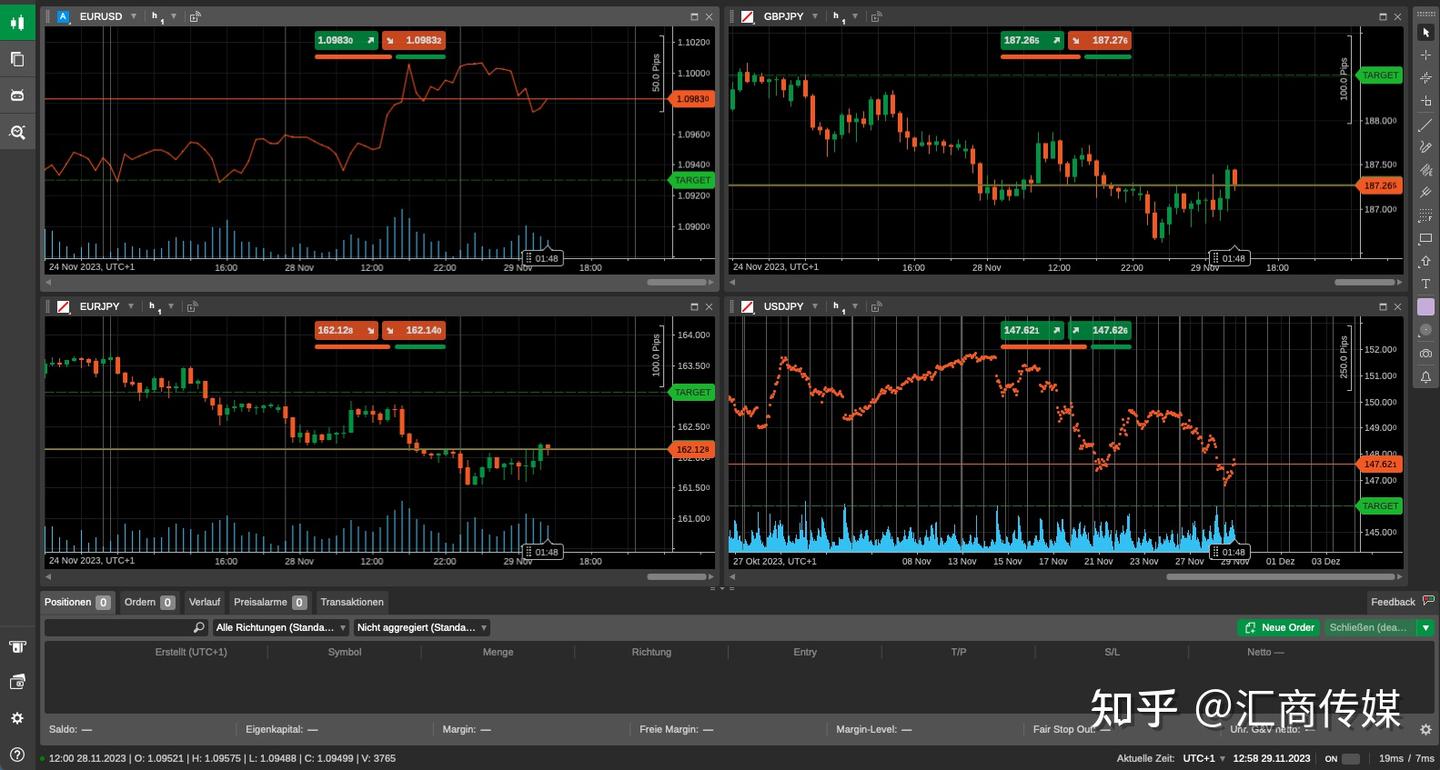Click the Erstellt (UTC+1) column header
This screenshot has width=1440, height=770.
point(191,652)
